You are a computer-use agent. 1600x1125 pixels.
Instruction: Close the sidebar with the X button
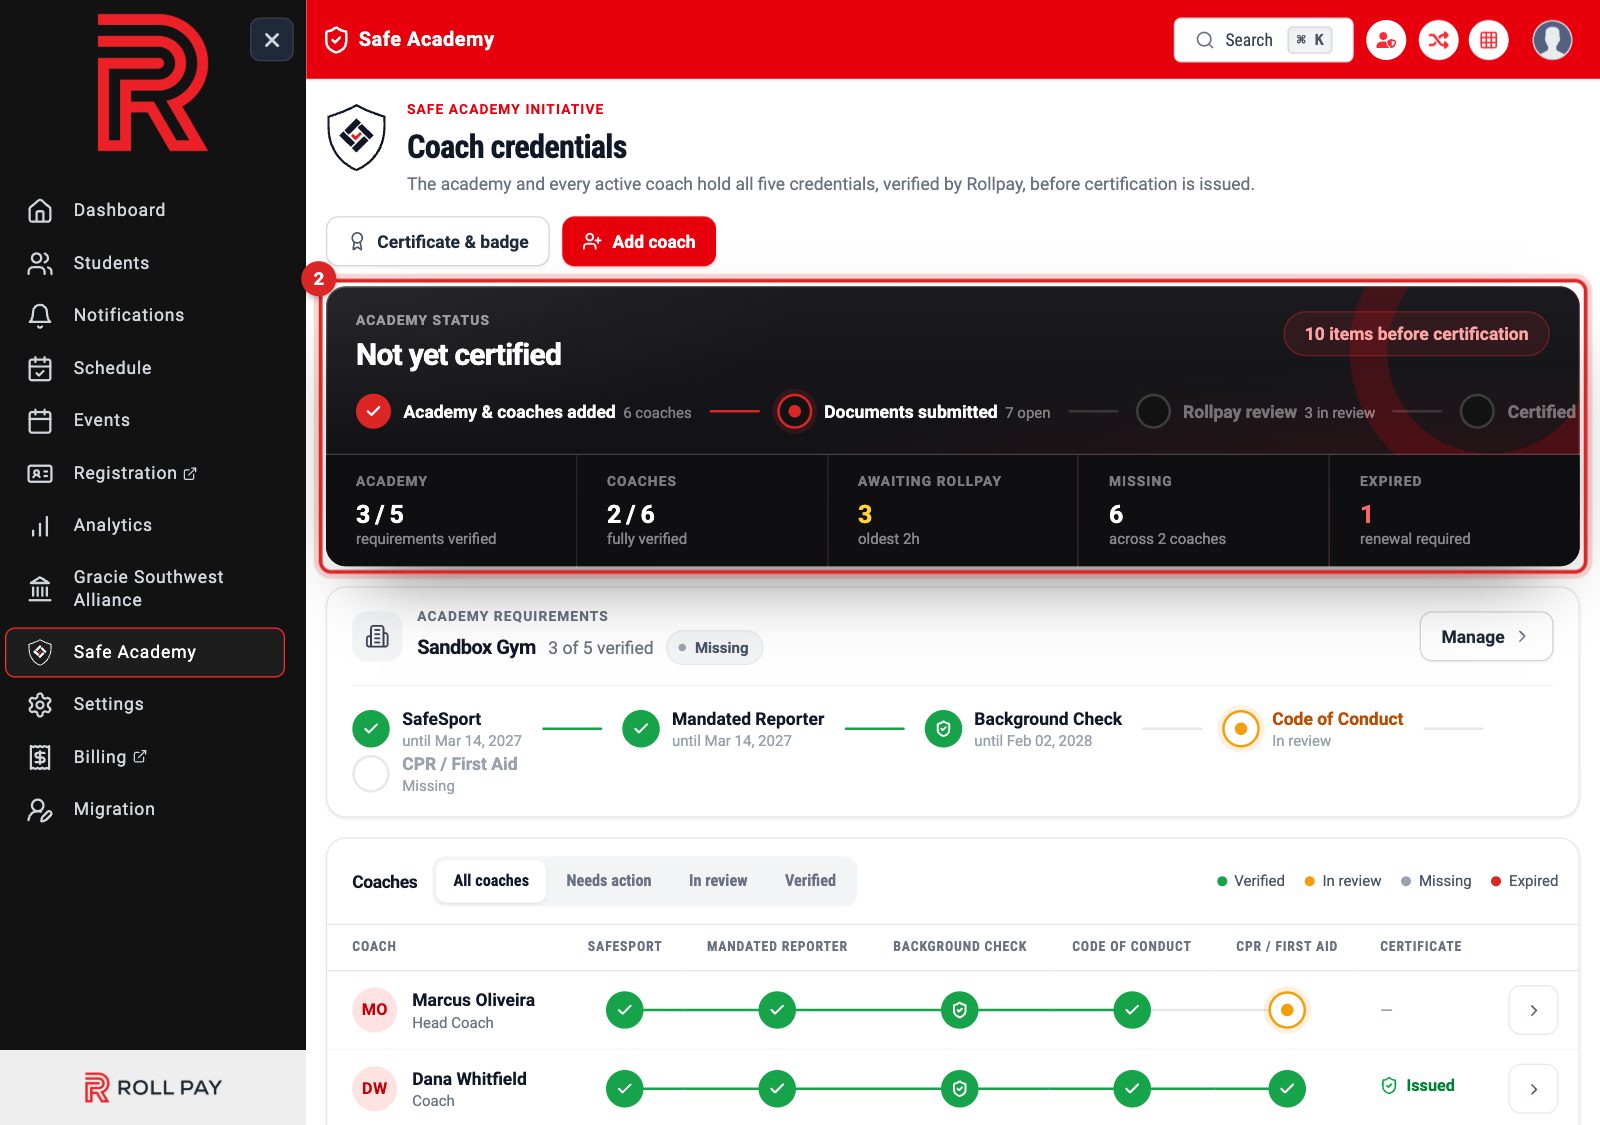point(271,40)
